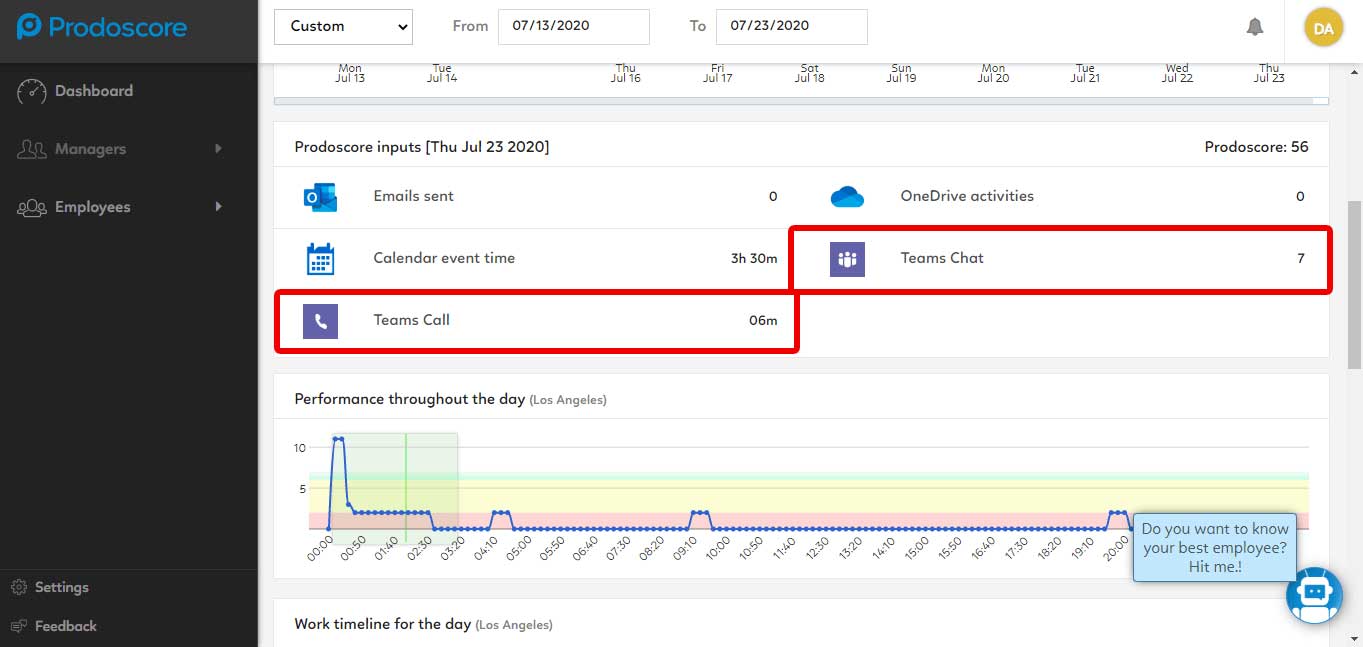Click the Dashboard gauge icon
1363x647 pixels.
(32, 91)
